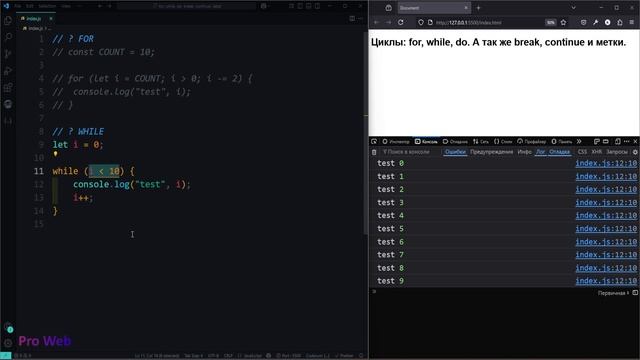Toggle the Отладка console filter
640x360 pixels.
pyautogui.click(x=559, y=152)
